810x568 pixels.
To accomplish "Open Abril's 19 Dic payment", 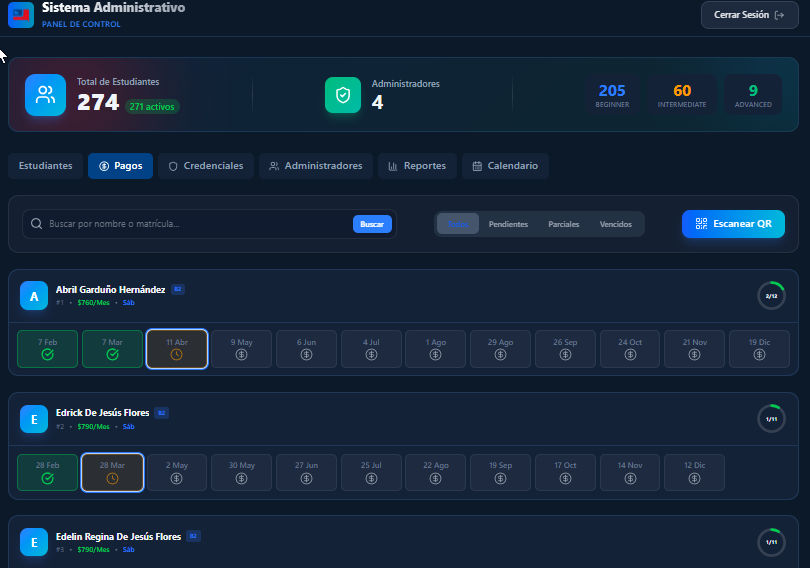I will click(x=759, y=349).
